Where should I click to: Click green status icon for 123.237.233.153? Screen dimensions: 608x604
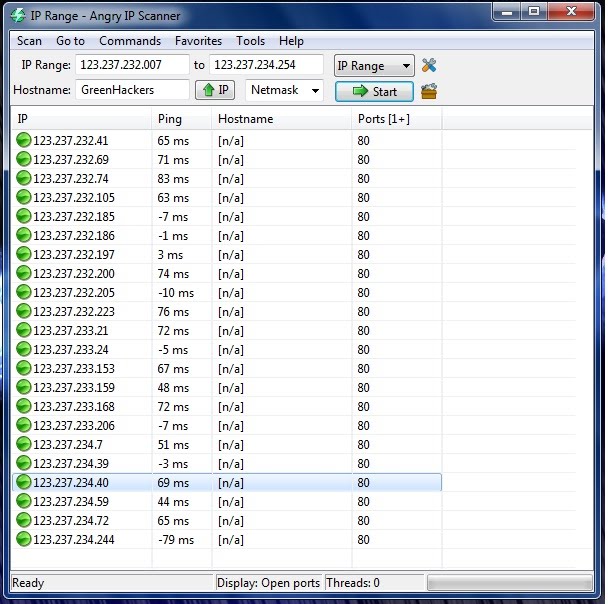click(24, 368)
